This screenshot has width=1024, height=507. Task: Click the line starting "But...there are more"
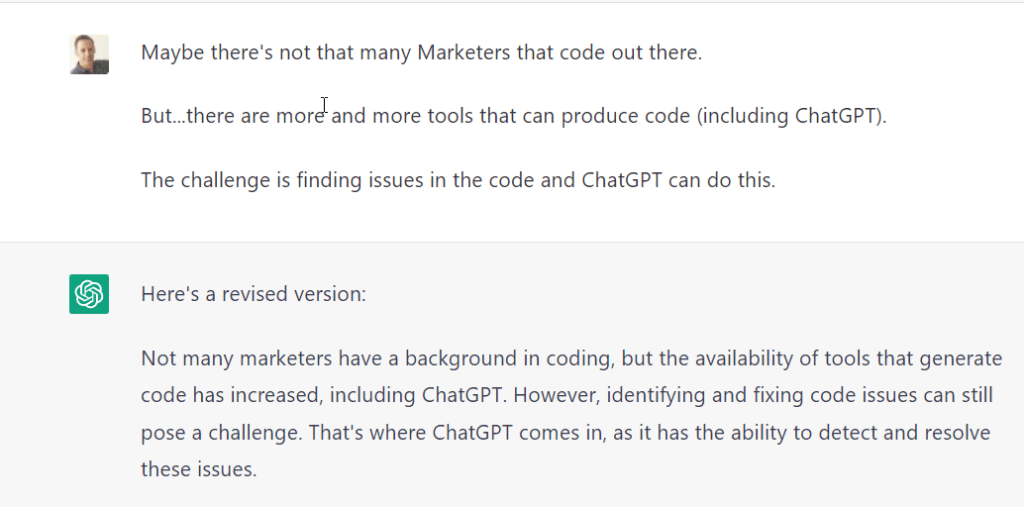coord(513,116)
